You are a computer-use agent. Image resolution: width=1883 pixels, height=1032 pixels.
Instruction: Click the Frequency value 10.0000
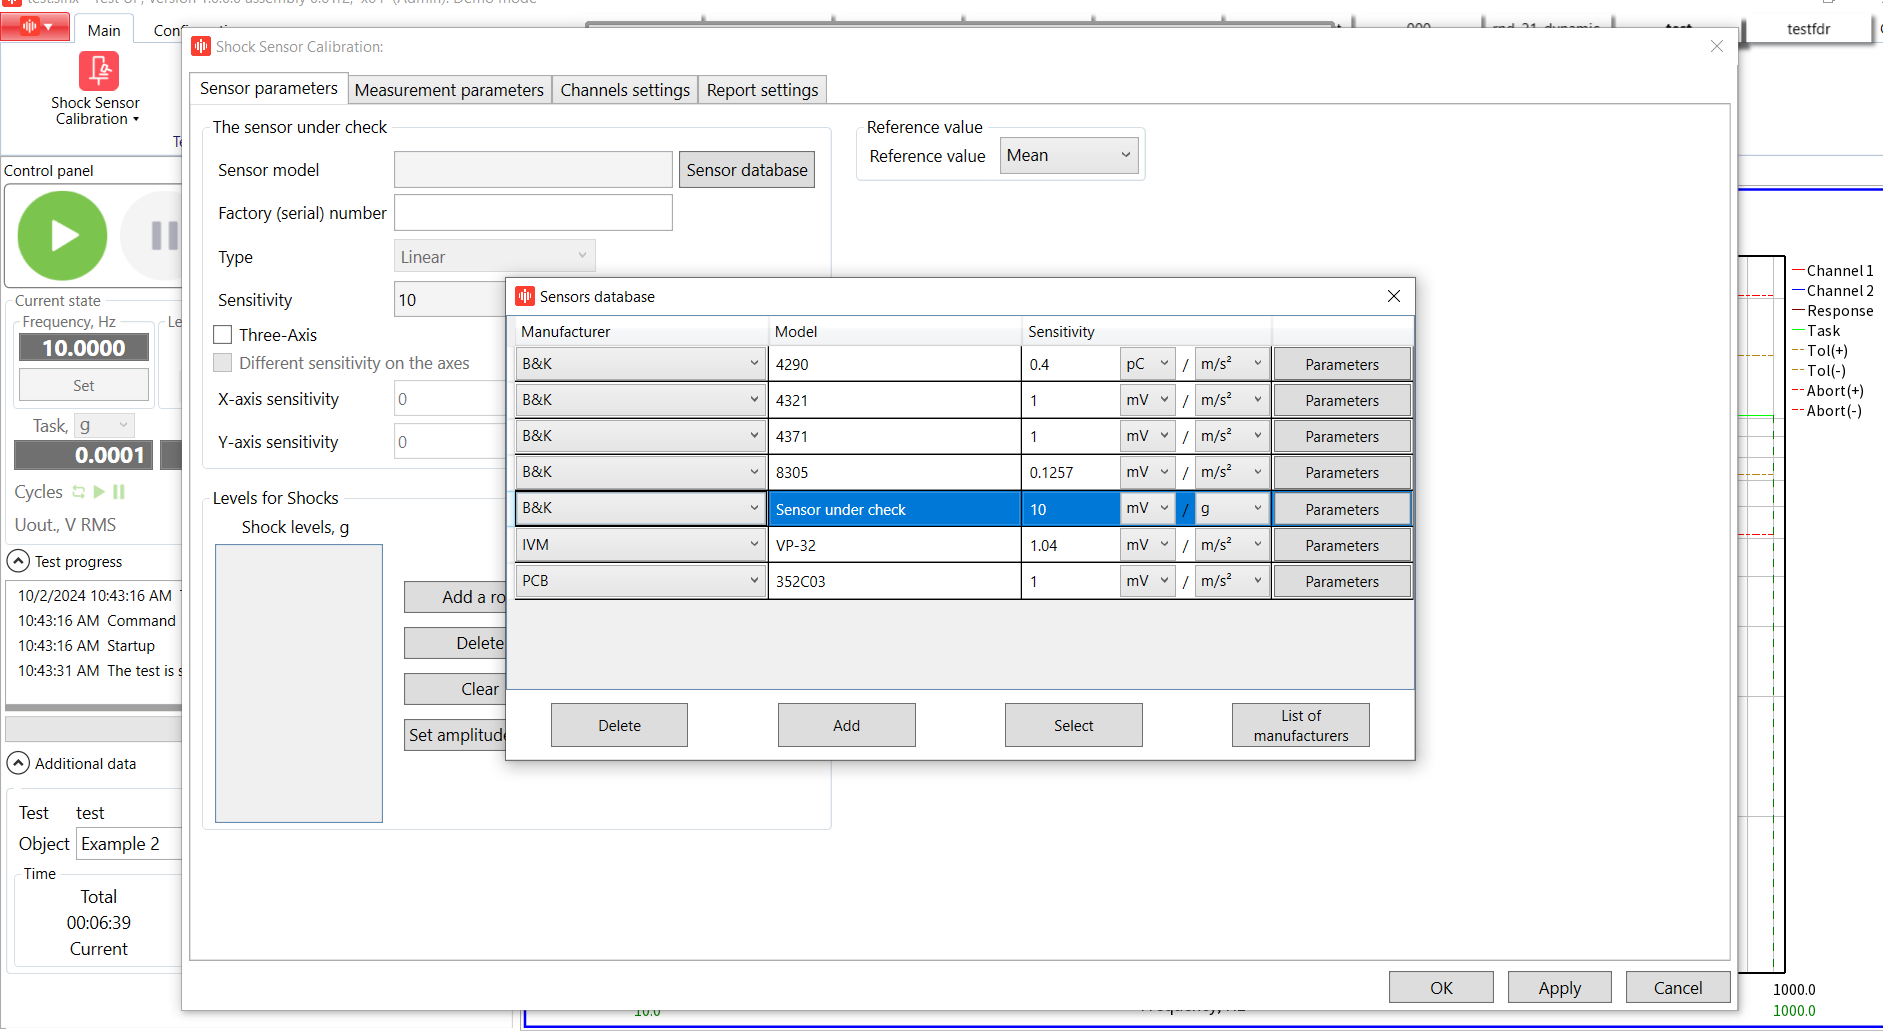click(84, 348)
